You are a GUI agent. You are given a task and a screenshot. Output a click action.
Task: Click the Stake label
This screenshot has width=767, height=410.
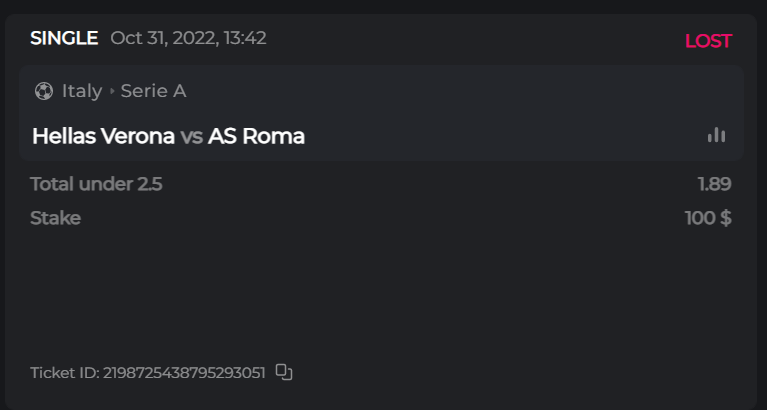(x=55, y=218)
